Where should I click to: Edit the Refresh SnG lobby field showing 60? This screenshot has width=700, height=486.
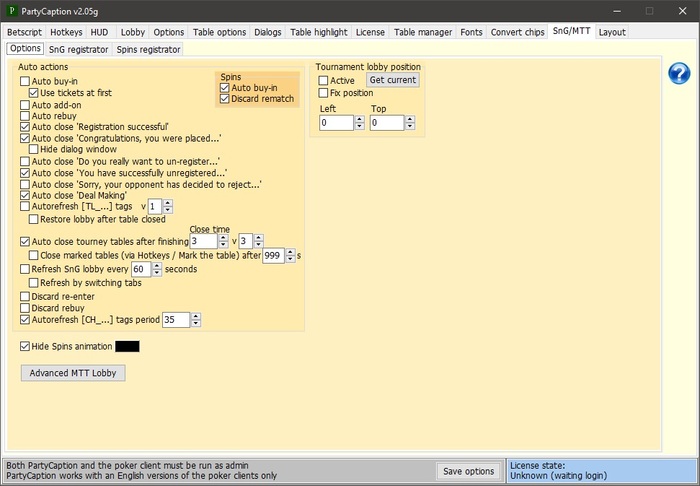[x=141, y=269]
